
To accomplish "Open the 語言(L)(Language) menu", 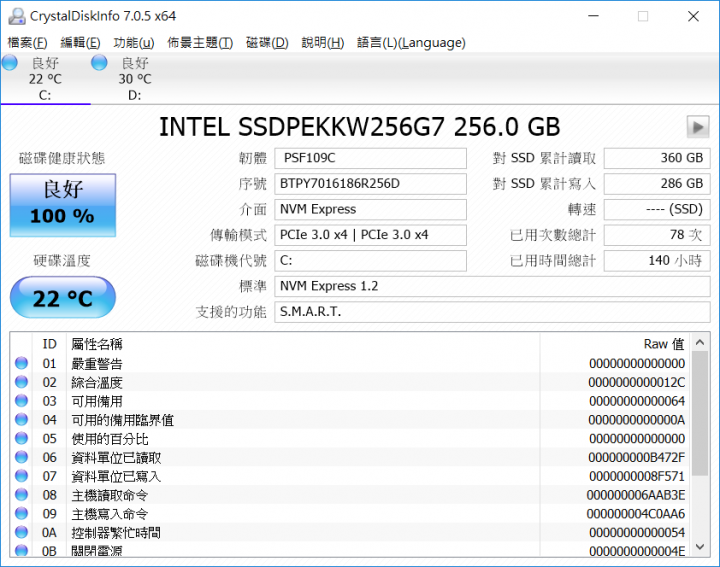I will click(x=411, y=43).
